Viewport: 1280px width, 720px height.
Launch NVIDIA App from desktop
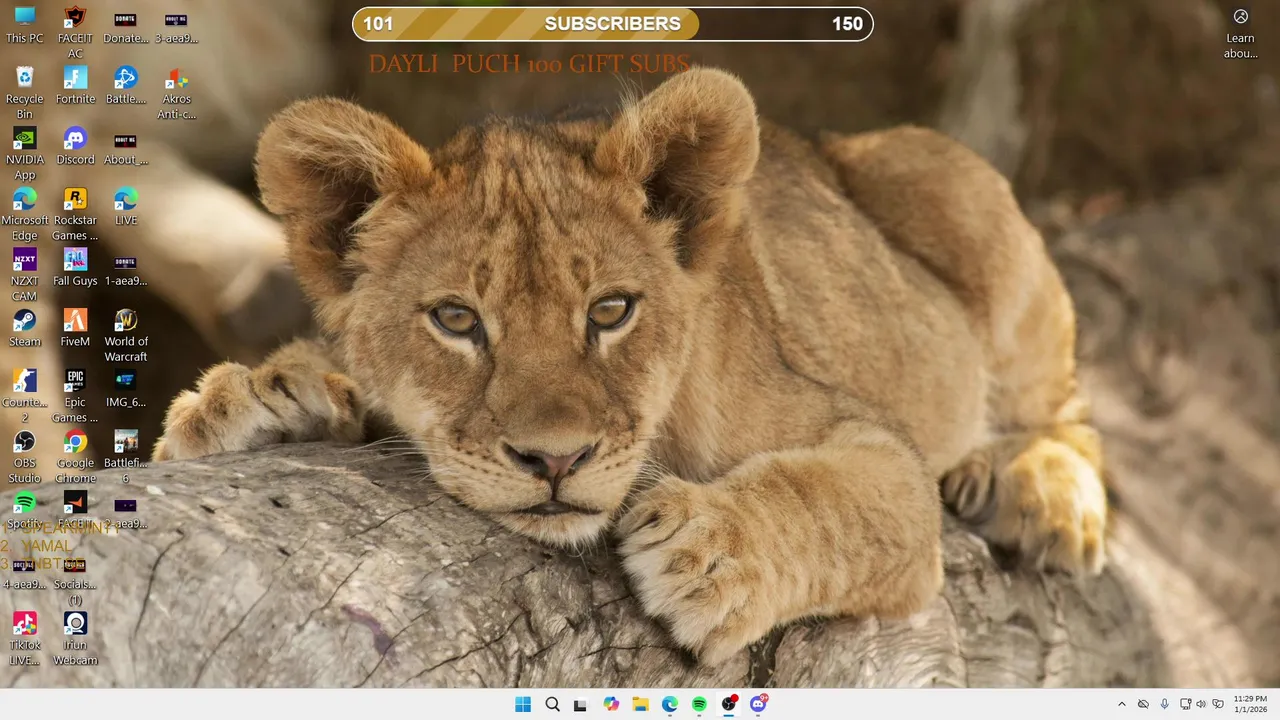(24, 154)
